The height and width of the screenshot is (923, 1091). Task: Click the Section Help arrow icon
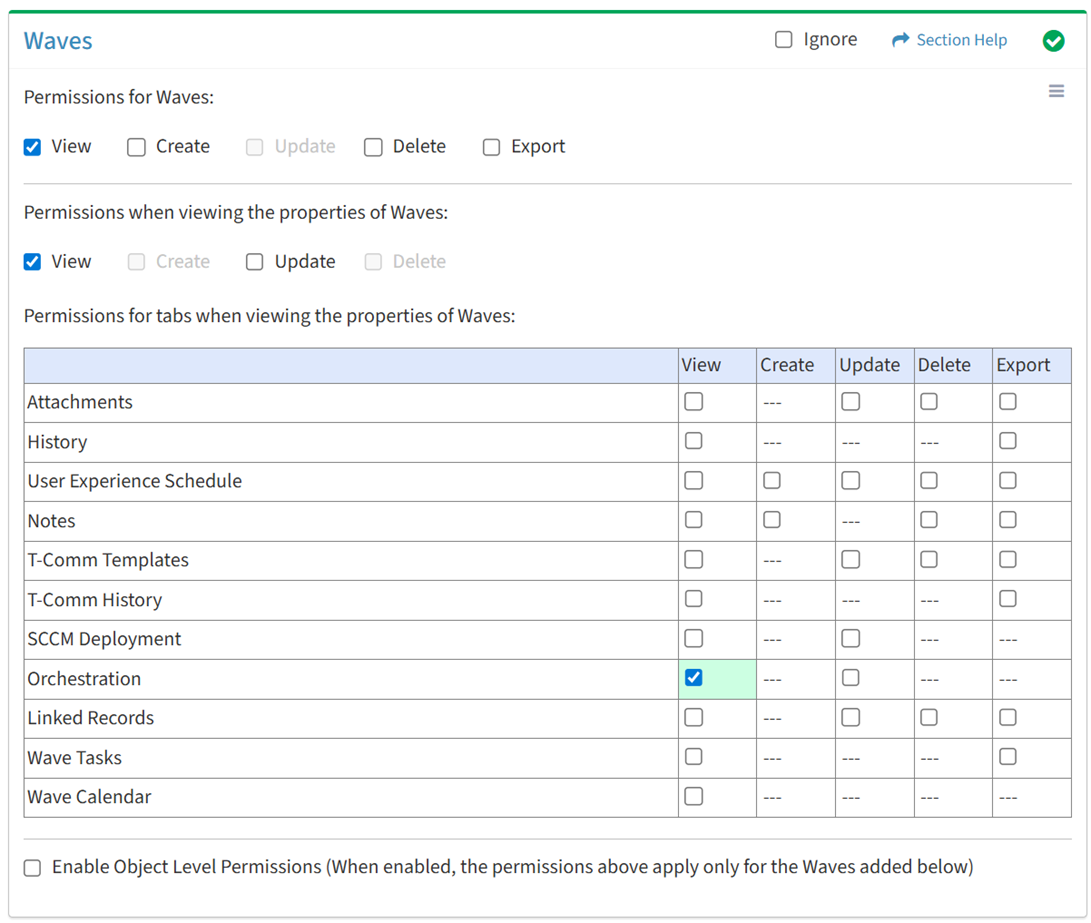click(x=900, y=40)
